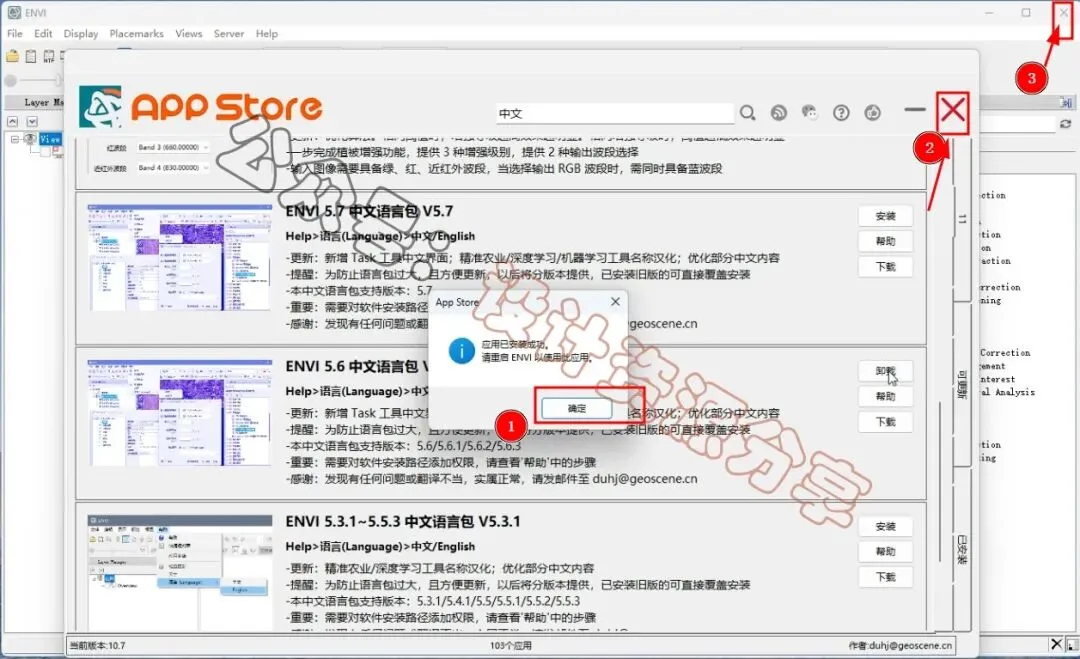The width and height of the screenshot is (1080, 659).
Task: Select the View item in Layer Manager tree
Action: (x=50, y=139)
